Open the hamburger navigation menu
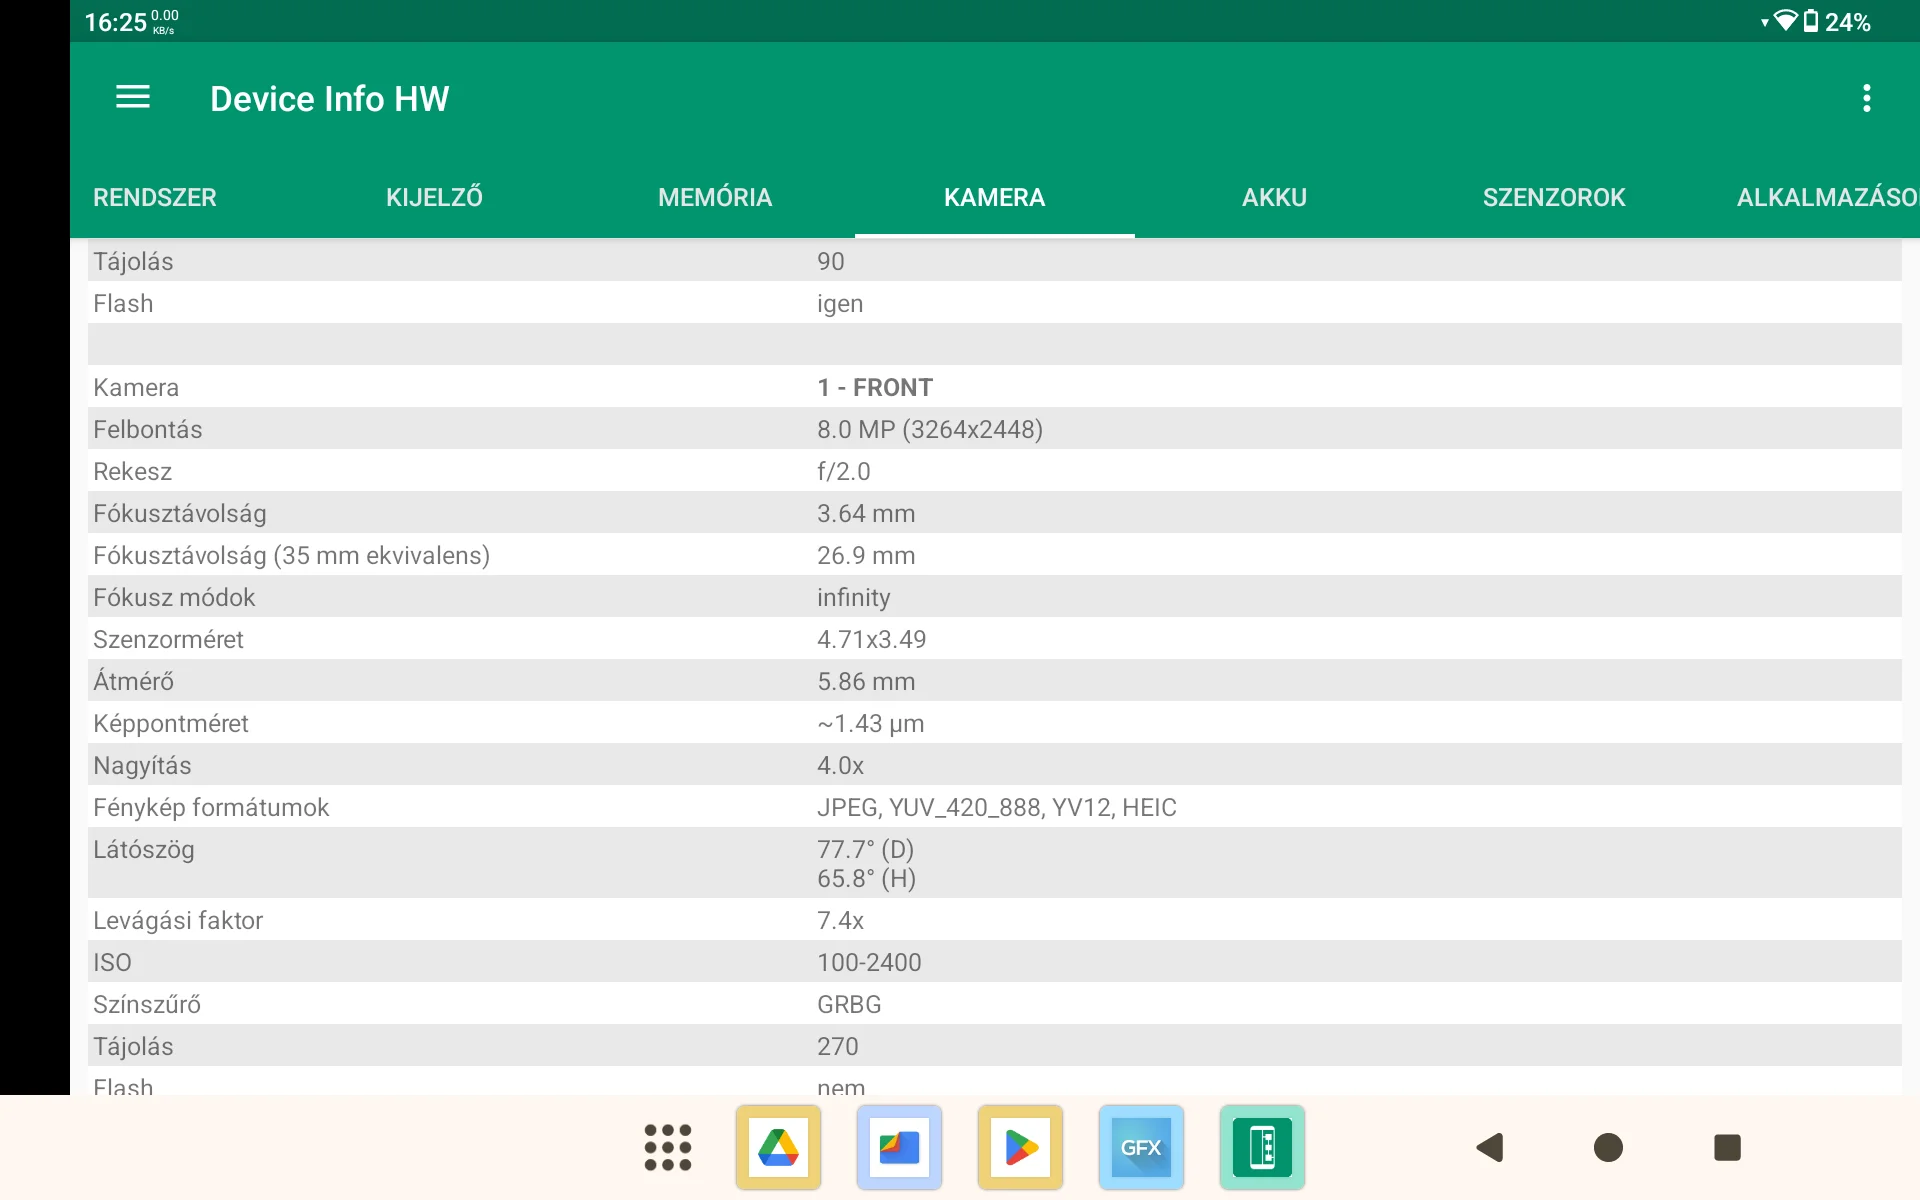 133,98
